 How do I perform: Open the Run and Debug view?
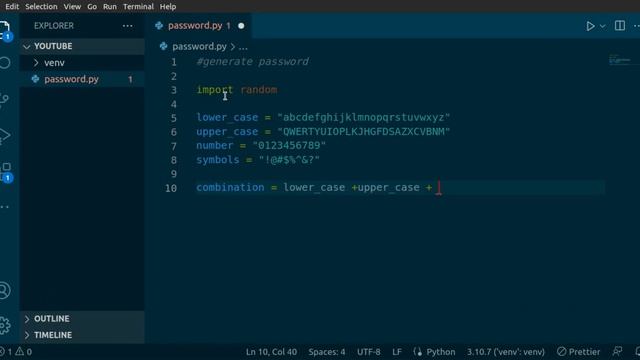point(4,136)
